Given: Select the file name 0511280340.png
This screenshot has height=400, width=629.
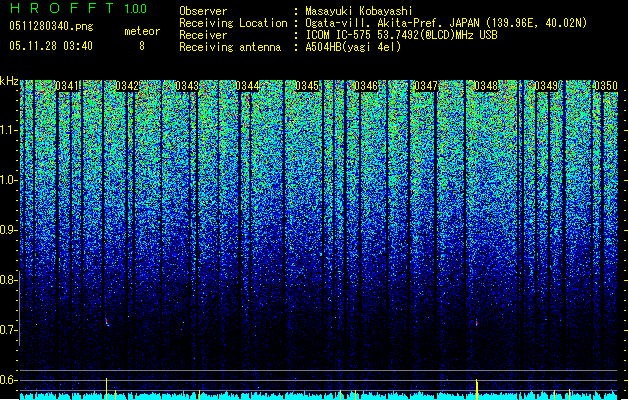Looking at the screenshot, I should tap(51, 26).
